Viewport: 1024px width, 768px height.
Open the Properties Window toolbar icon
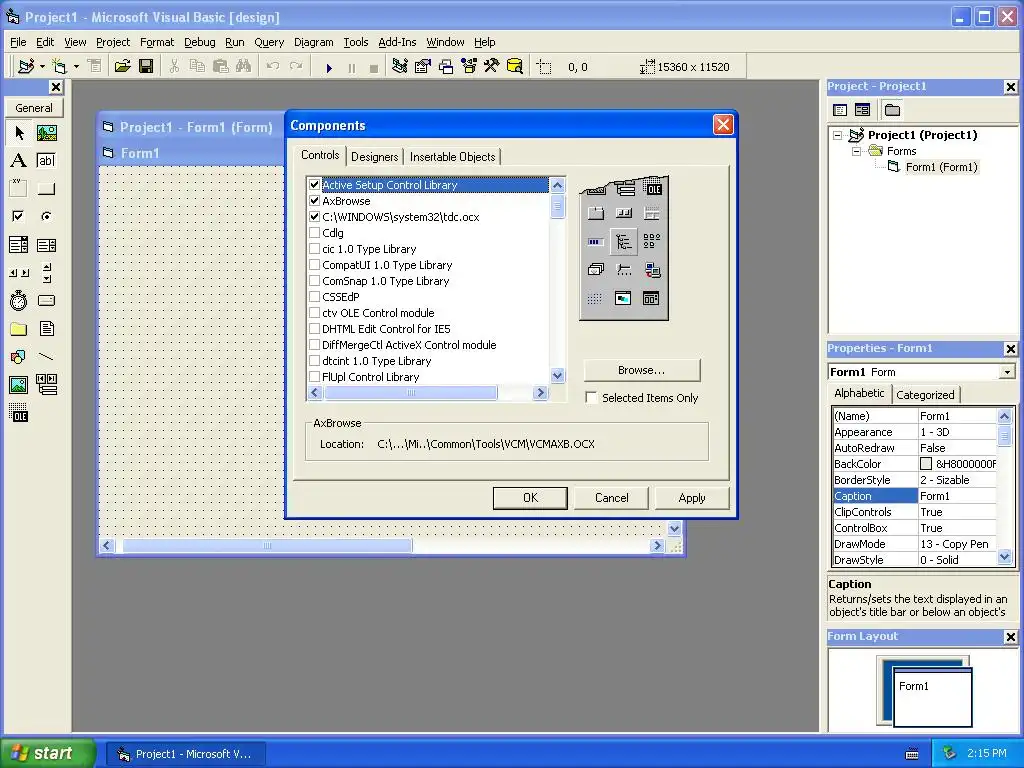tap(423, 66)
